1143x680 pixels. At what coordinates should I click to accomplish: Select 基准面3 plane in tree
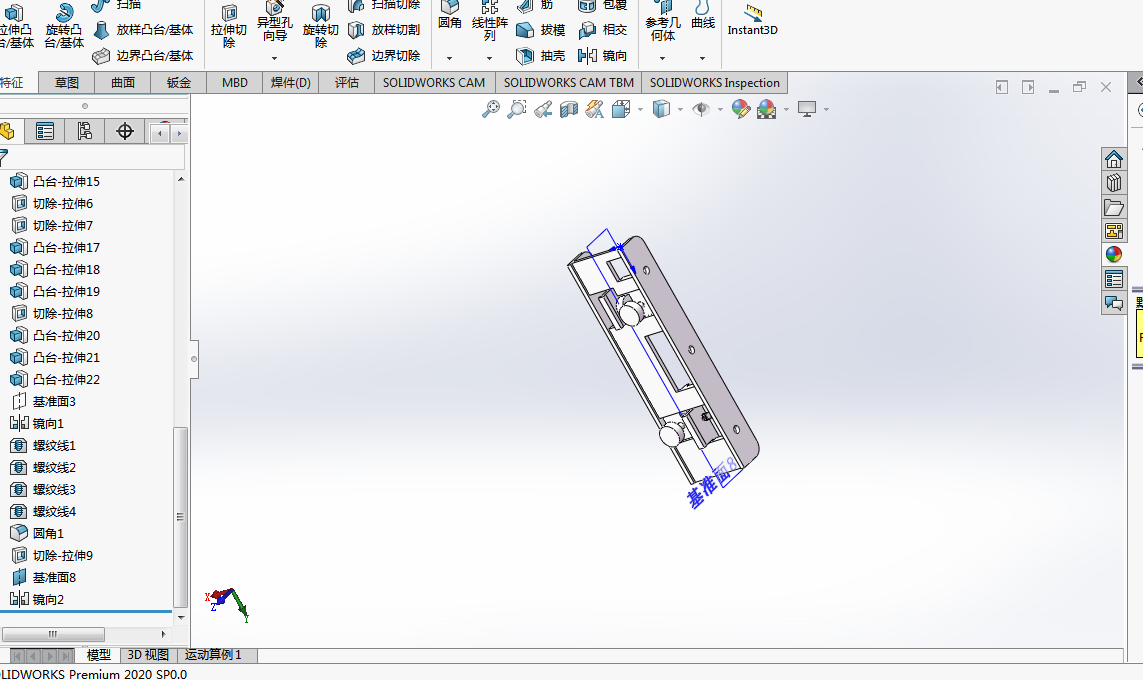44,402
